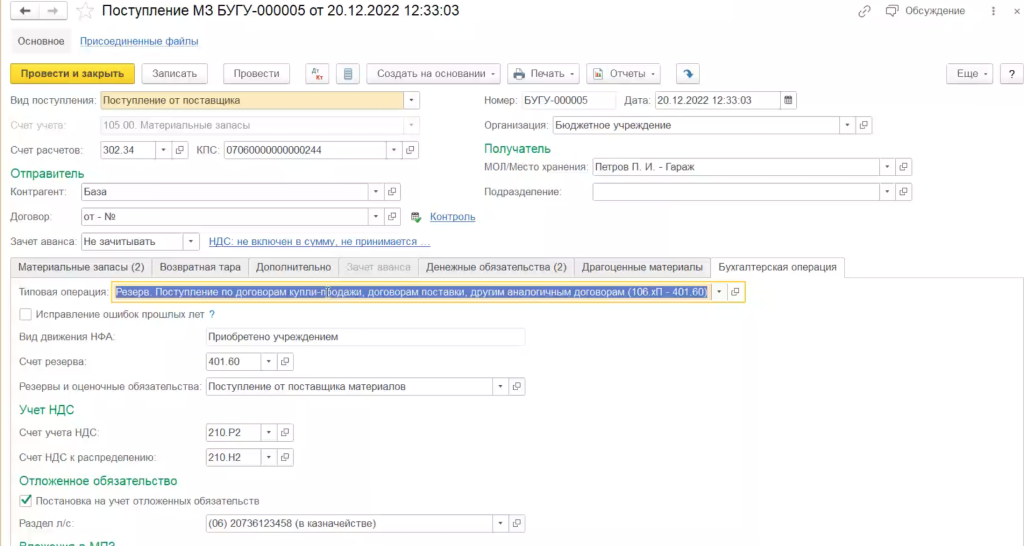1024x546 pixels.
Task: Click the blue arrow toolbar icon
Action: tap(687, 74)
